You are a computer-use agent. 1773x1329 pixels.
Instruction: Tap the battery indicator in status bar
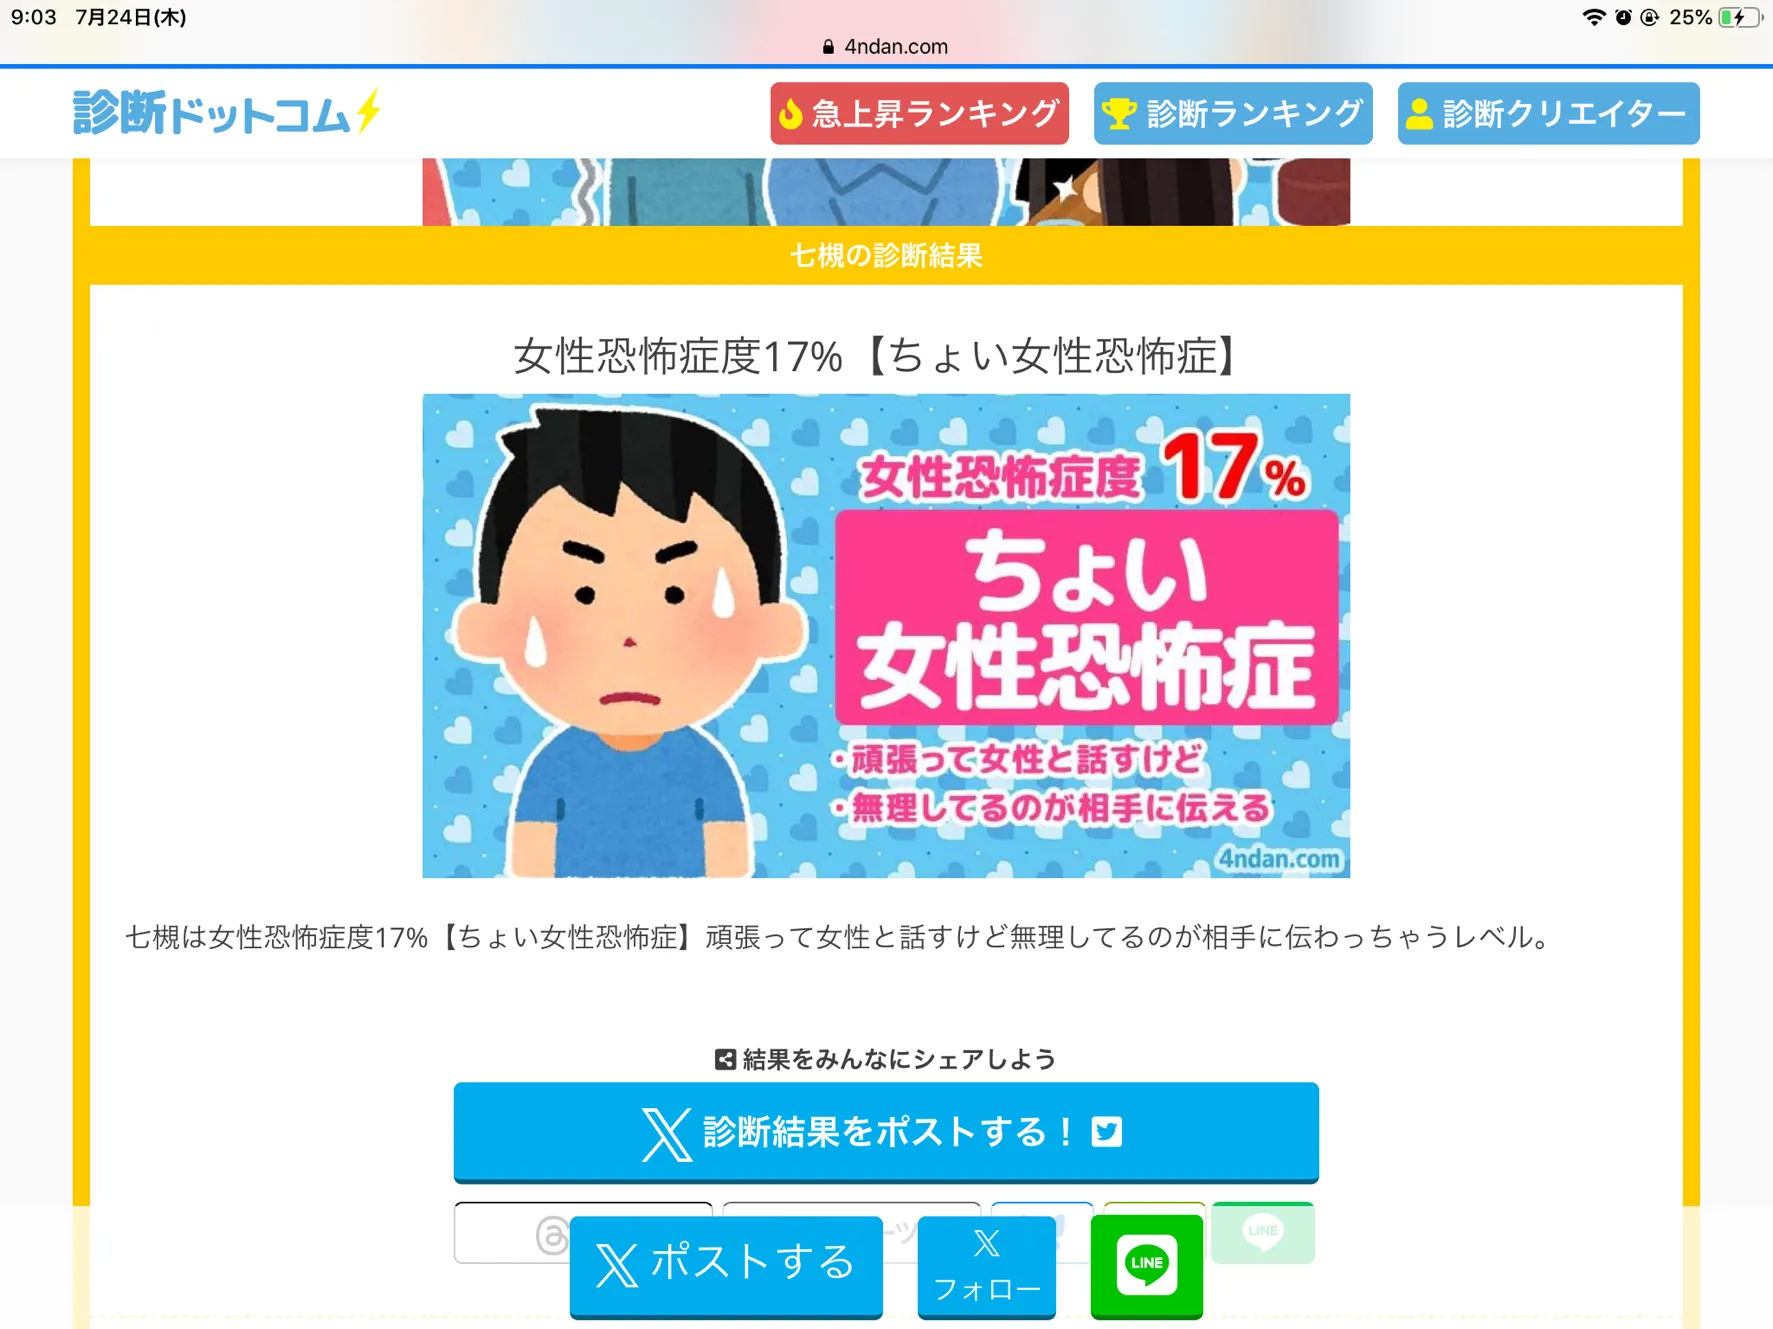point(1740,17)
